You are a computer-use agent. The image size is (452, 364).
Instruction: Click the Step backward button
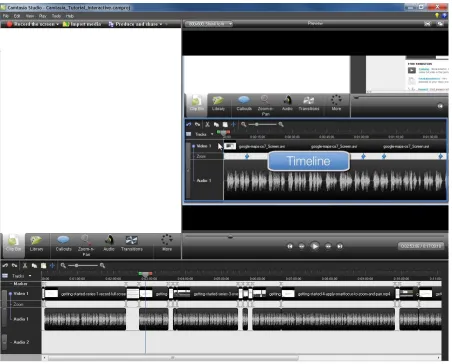click(x=301, y=246)
